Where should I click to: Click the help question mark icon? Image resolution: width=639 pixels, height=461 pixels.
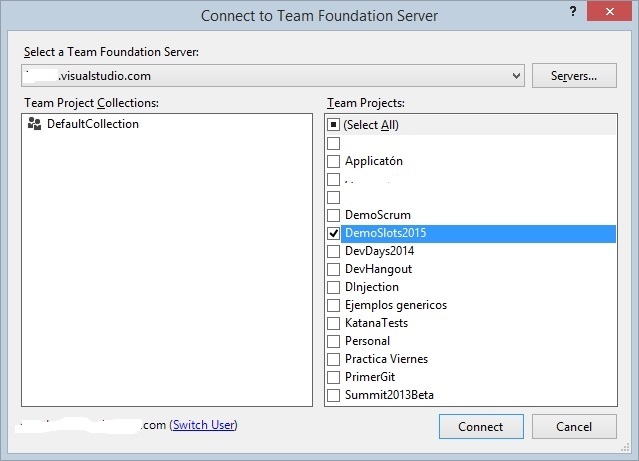coord(573,11)
